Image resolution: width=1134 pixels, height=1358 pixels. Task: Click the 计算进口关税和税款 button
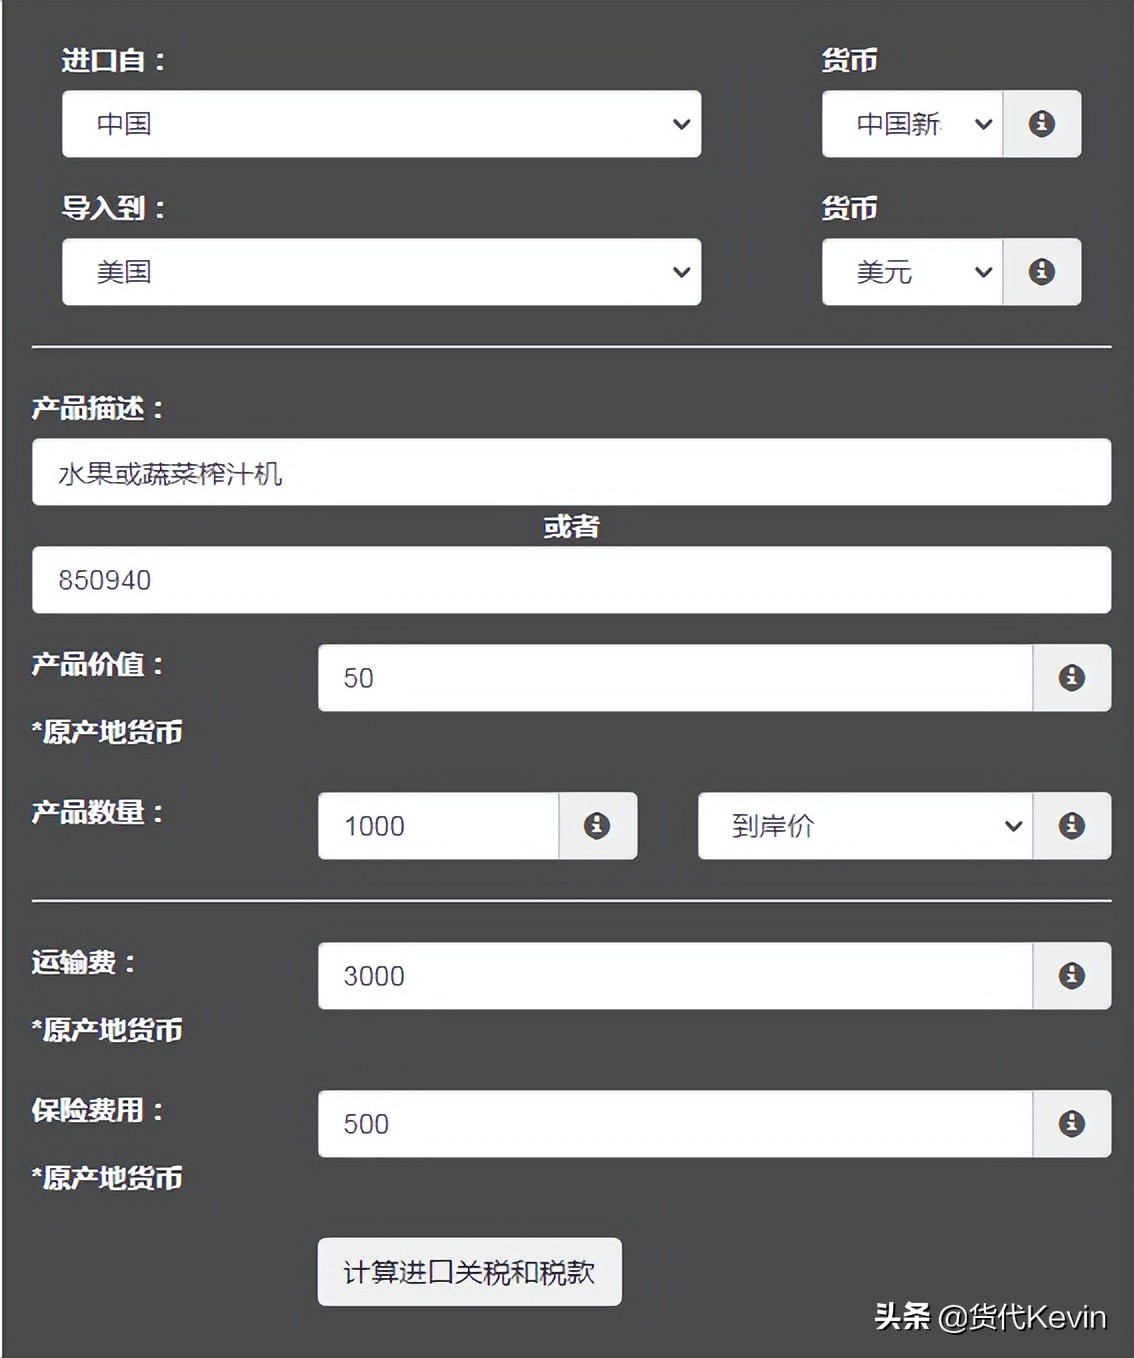click(469, 1272)
